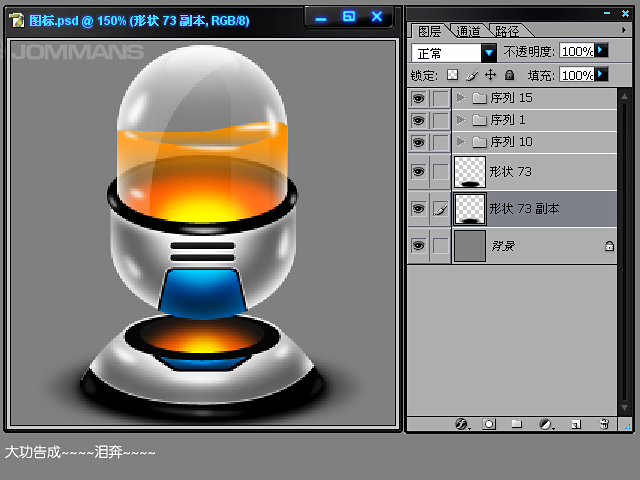The width and height of the screenshot is (640, 480).
Task: Click the add layer style icon
Action: pos(462,424)
